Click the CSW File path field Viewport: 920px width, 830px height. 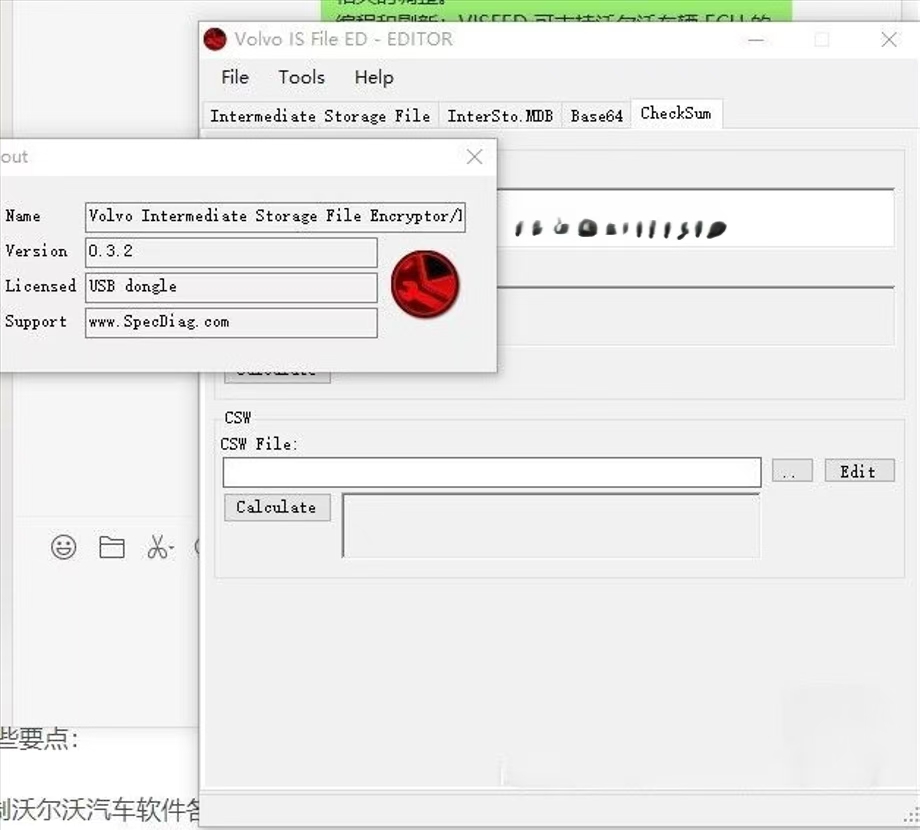click(492, 472)
